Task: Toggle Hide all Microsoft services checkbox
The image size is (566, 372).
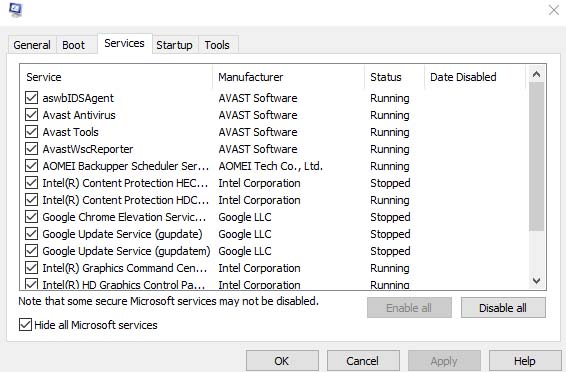Action: [x=25, y=325]
